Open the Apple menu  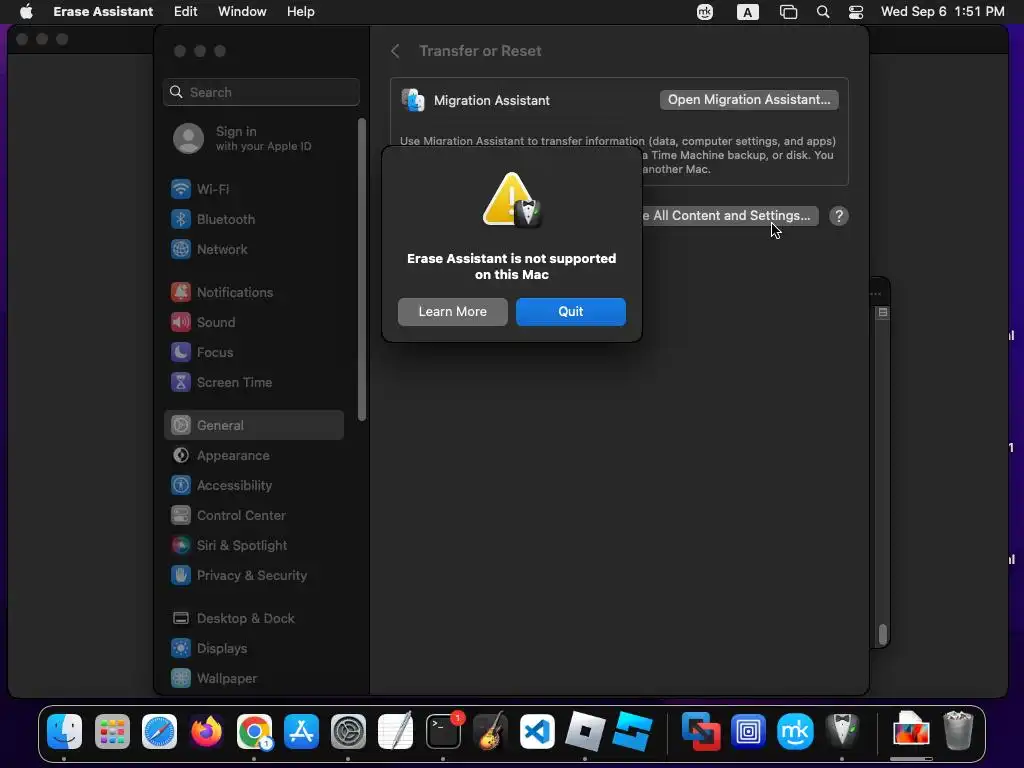coord(26,12)
